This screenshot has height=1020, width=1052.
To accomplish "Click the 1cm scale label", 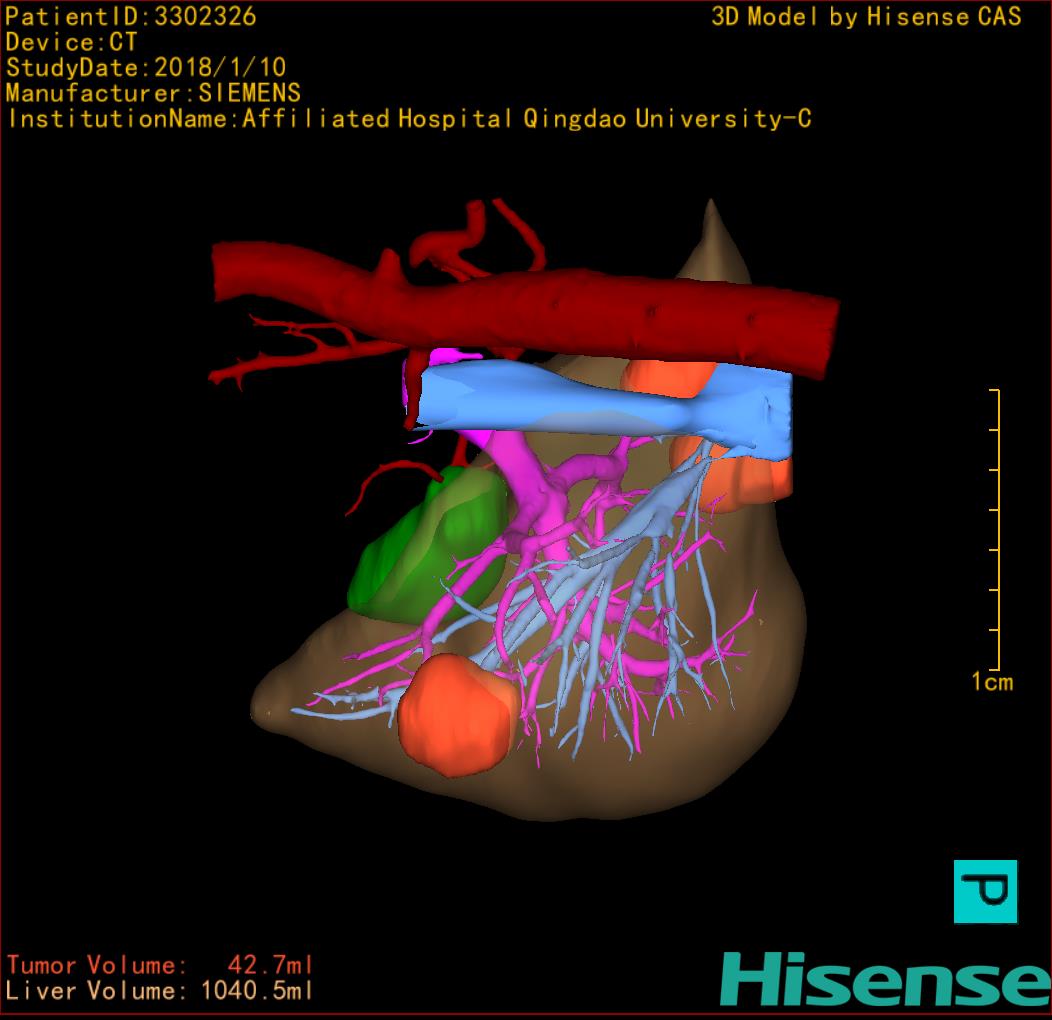I will 992,682.
